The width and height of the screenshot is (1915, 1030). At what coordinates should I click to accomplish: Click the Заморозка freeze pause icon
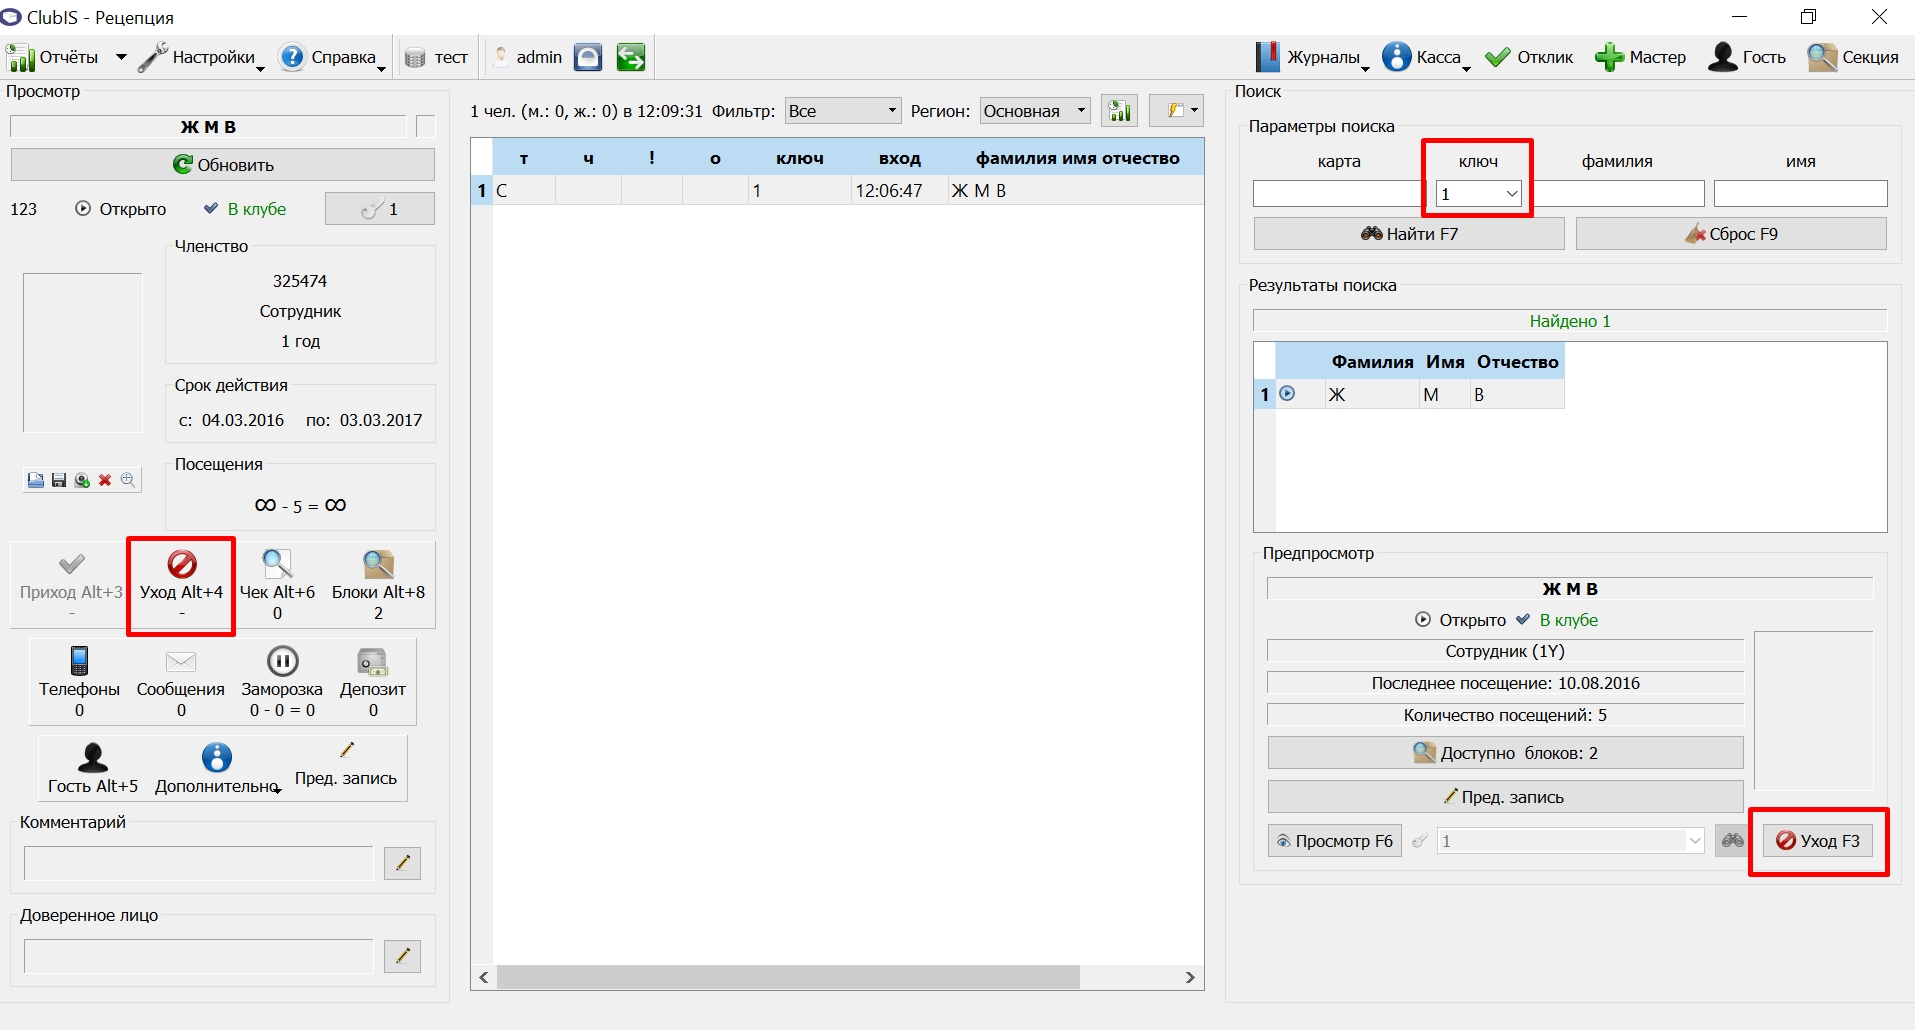pos(283,661)
